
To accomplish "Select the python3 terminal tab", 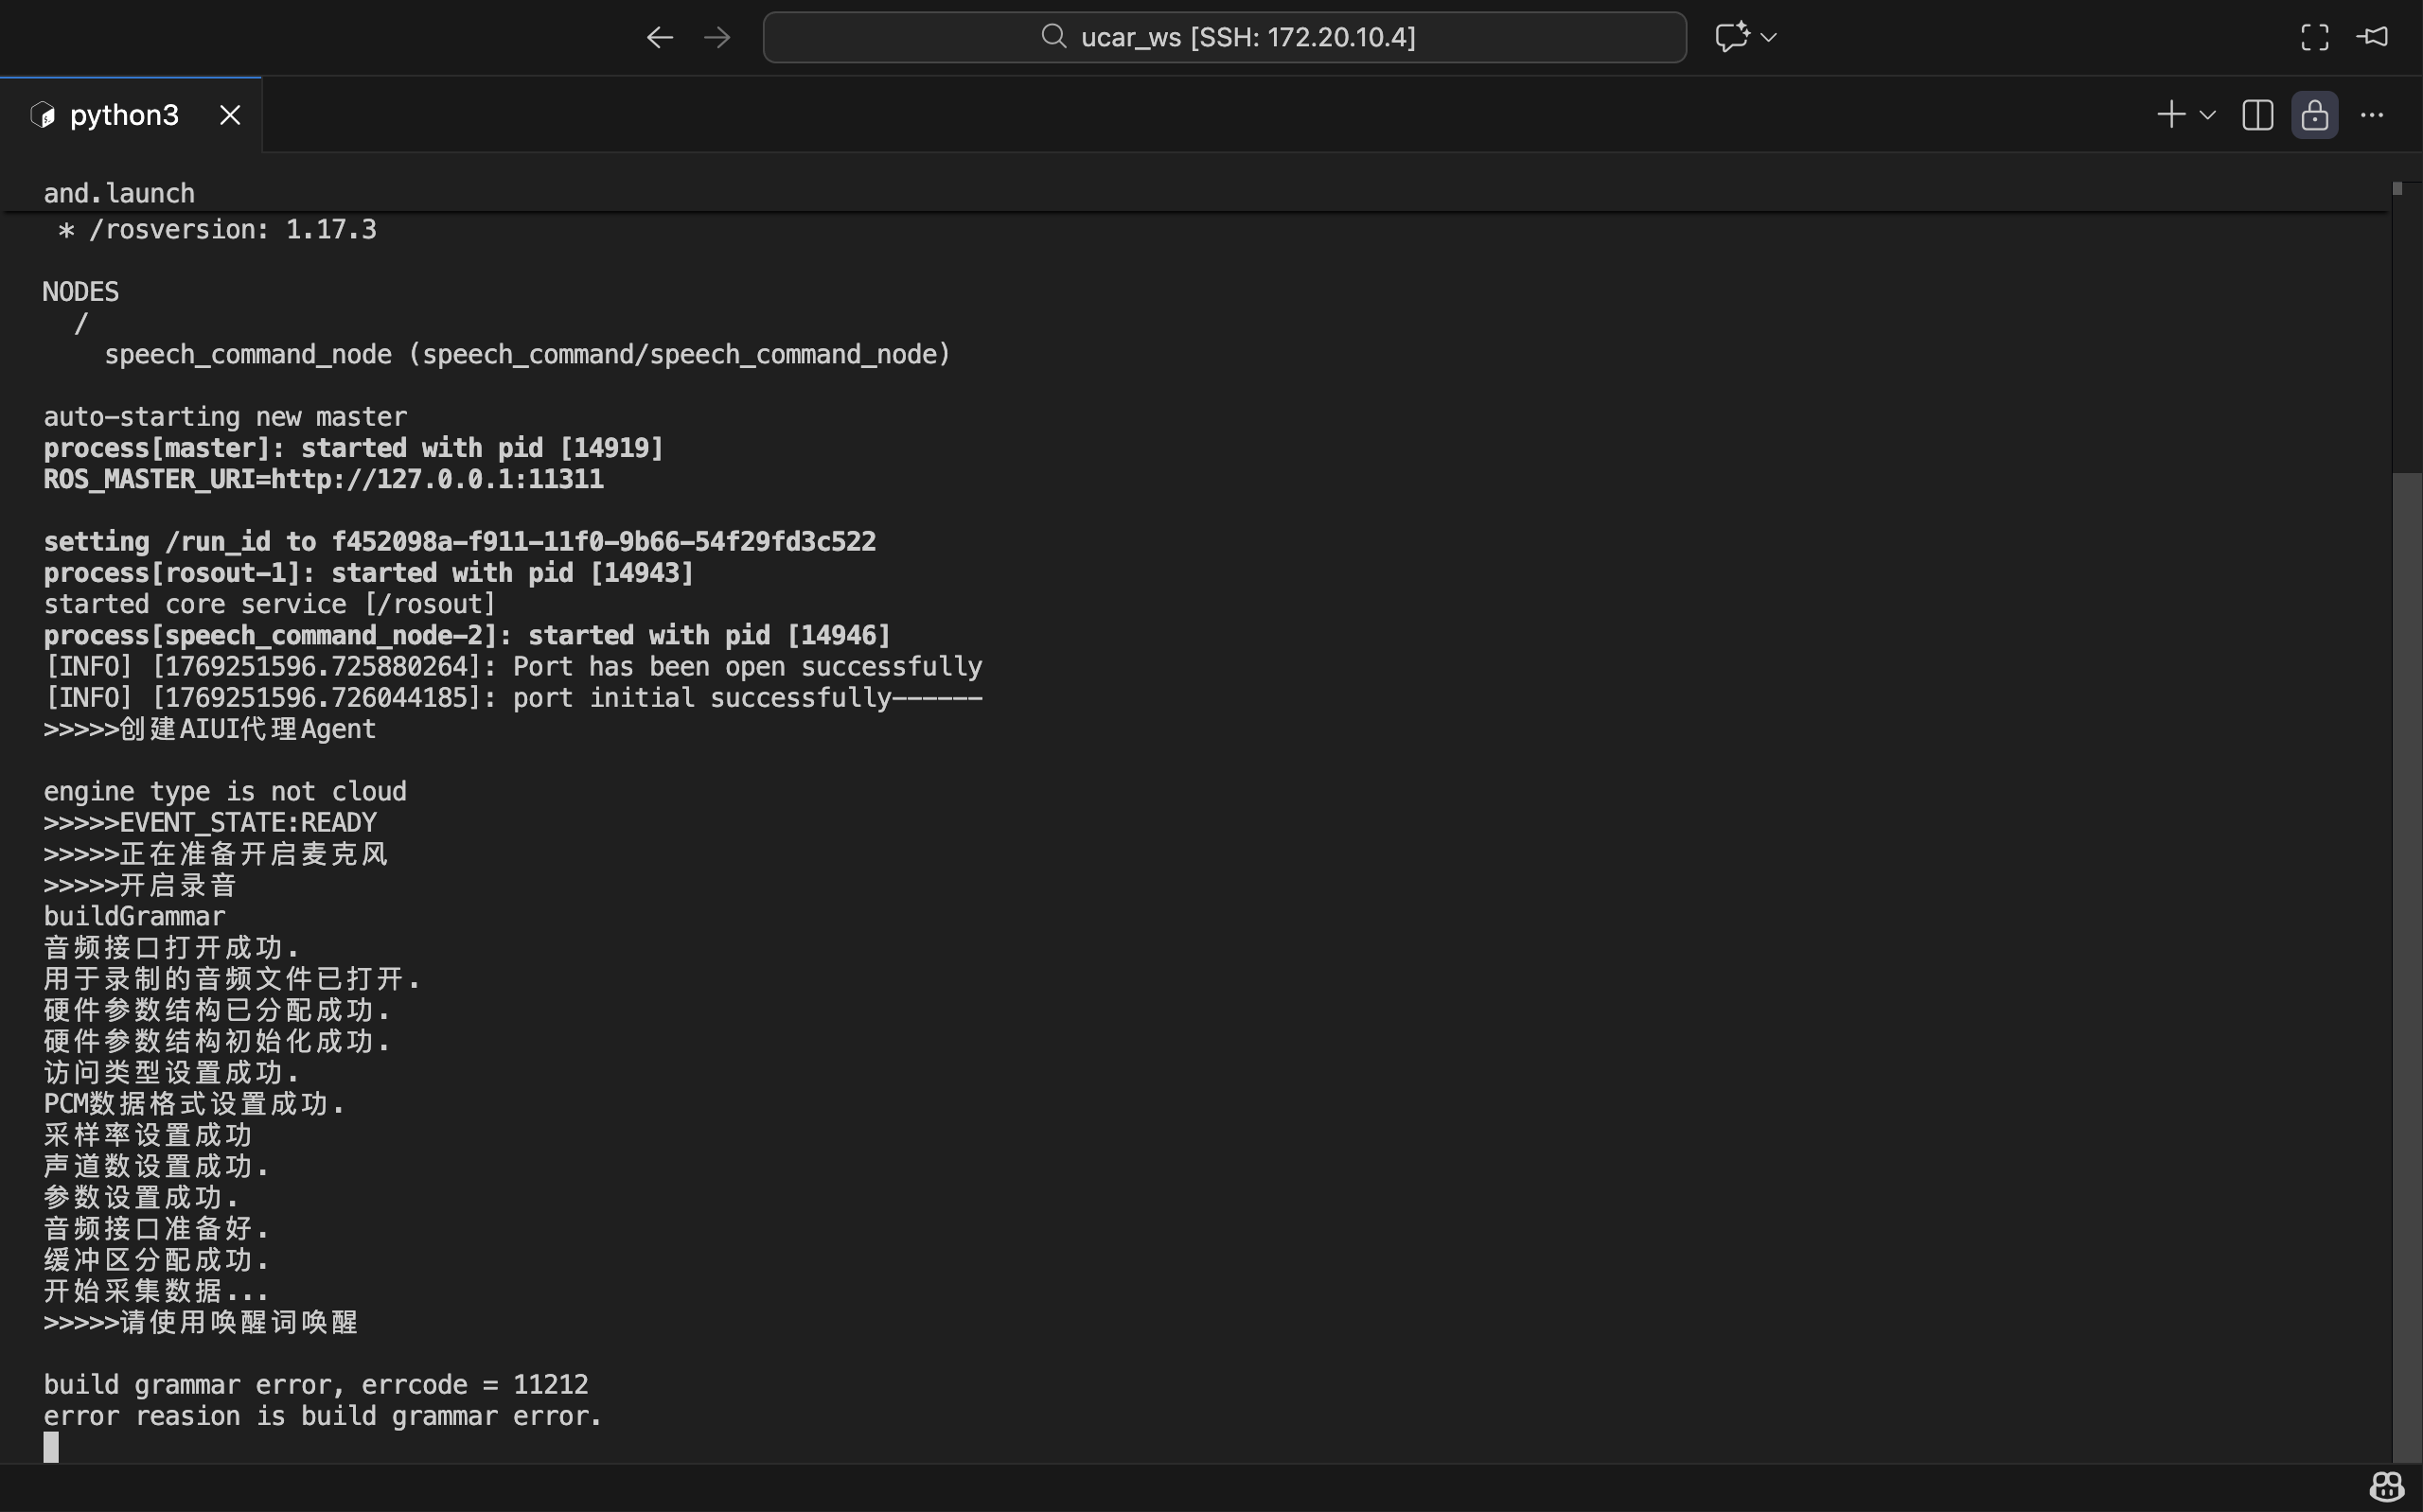I will pyautogui.click(x=124, y=116).
